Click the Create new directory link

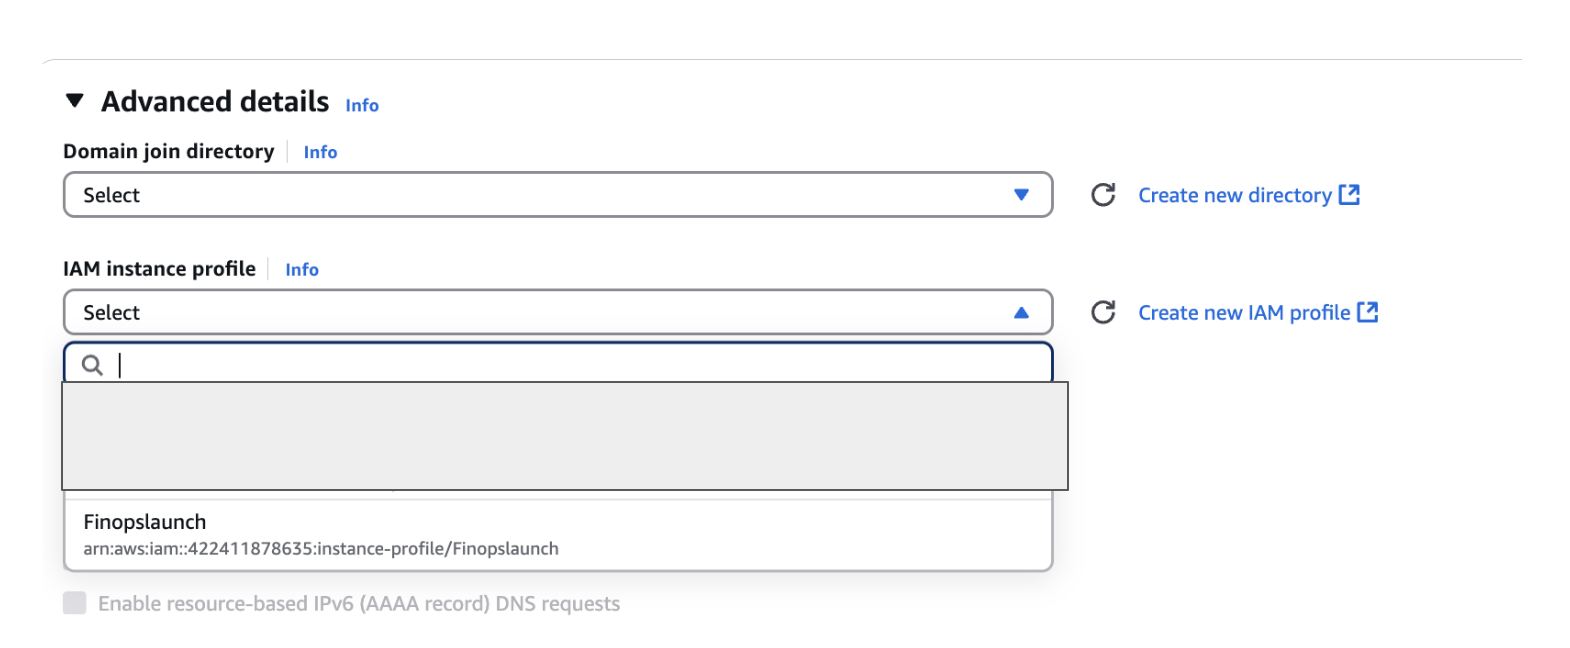(x=1234, y=196)
